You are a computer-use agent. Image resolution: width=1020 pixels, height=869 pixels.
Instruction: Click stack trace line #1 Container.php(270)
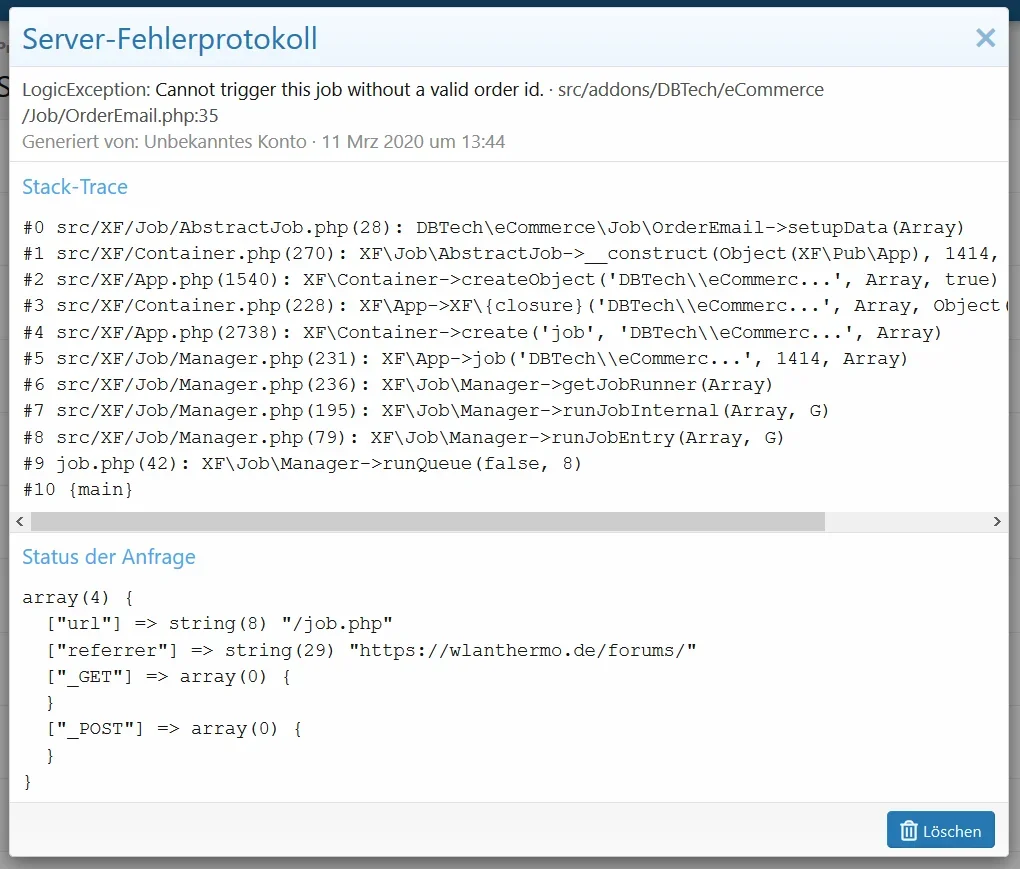click(x=510, y=254)
